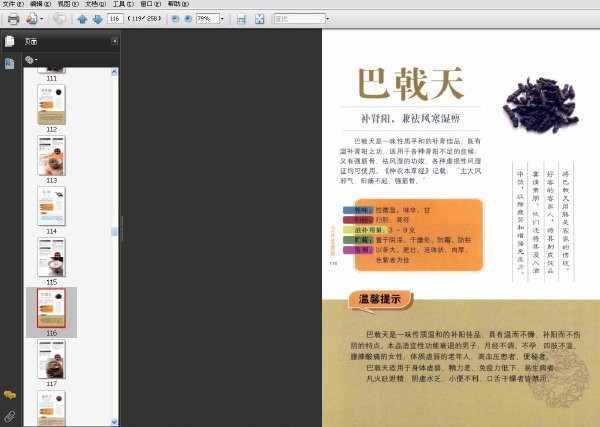Click the Attachments paperclip icon in sidebar
The image size is (600, 427).
[10, 416]
